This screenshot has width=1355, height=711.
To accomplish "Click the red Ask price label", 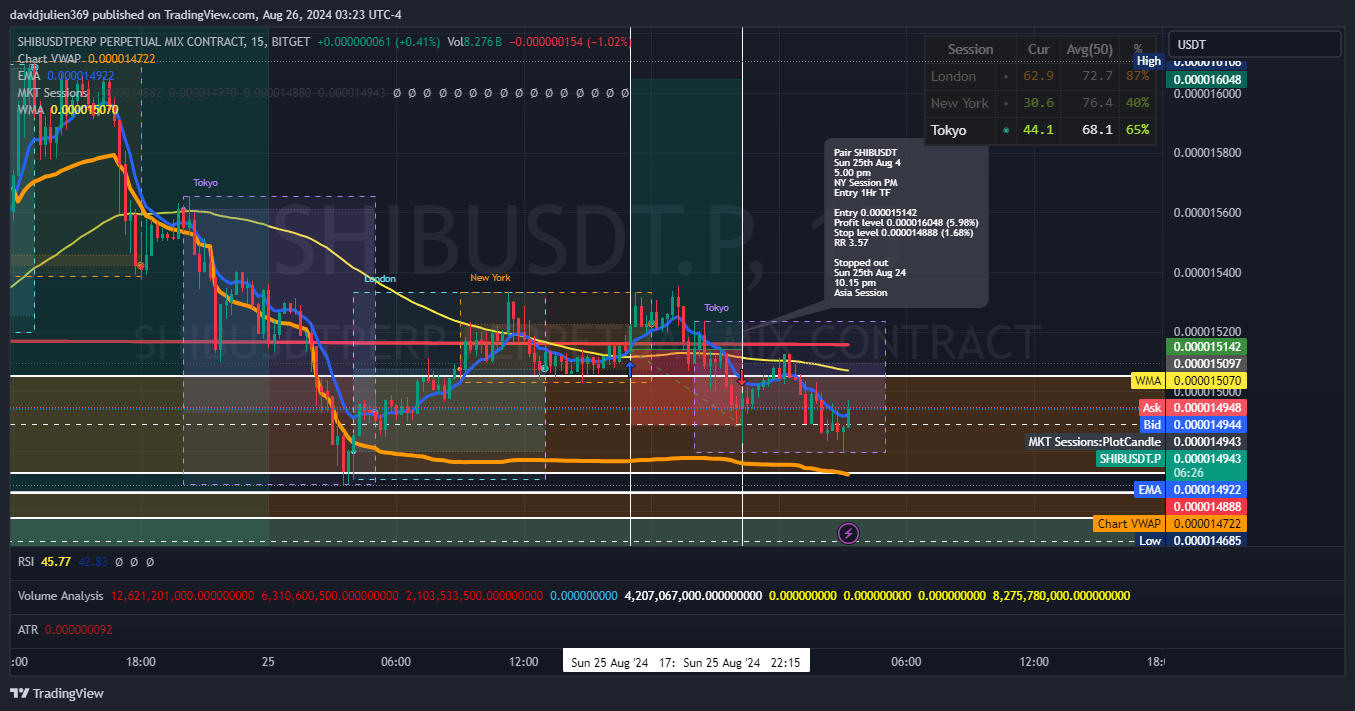I will tap(1152, 408).
